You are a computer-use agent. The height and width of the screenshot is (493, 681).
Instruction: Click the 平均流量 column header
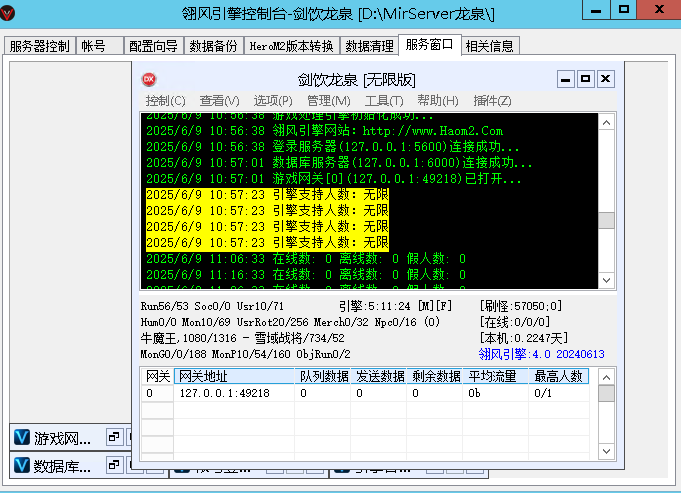496,376
